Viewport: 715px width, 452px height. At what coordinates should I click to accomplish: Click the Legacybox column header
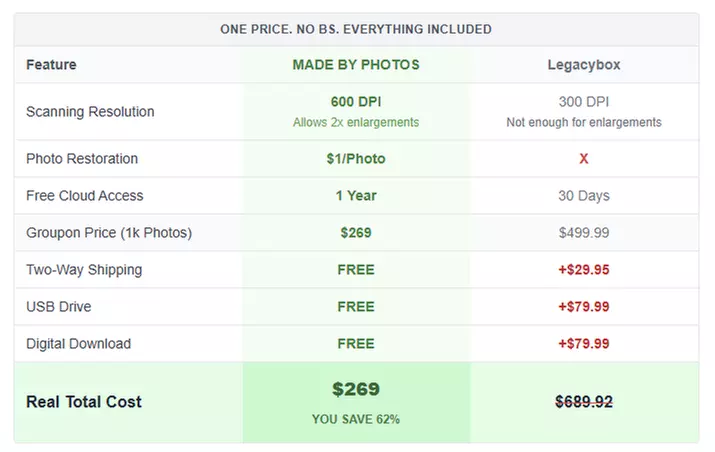click(x=584, y=65)
